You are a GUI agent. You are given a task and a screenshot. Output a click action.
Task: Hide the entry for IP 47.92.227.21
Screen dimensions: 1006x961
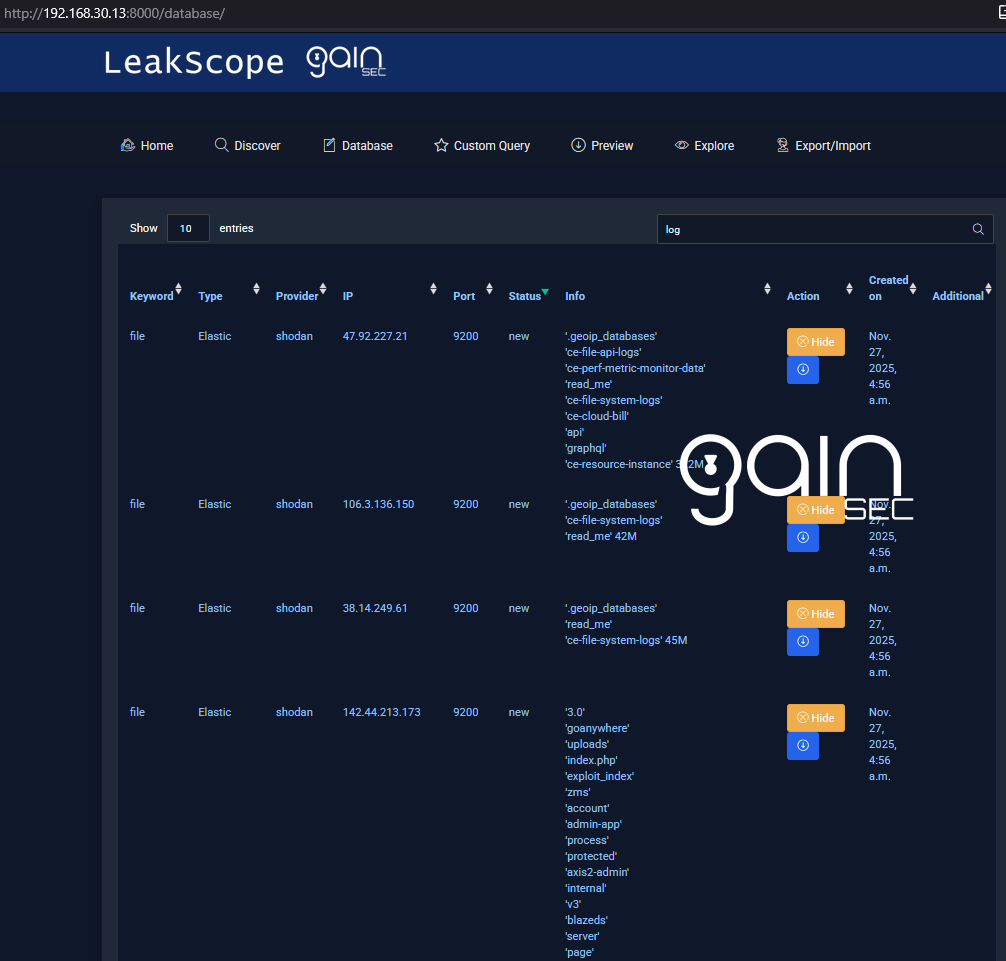816,341
